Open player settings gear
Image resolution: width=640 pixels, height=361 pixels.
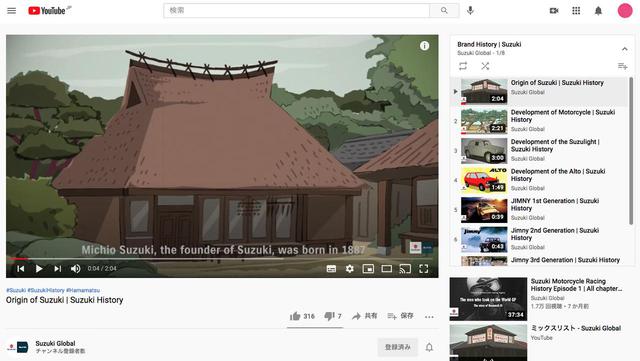[350, 269]
